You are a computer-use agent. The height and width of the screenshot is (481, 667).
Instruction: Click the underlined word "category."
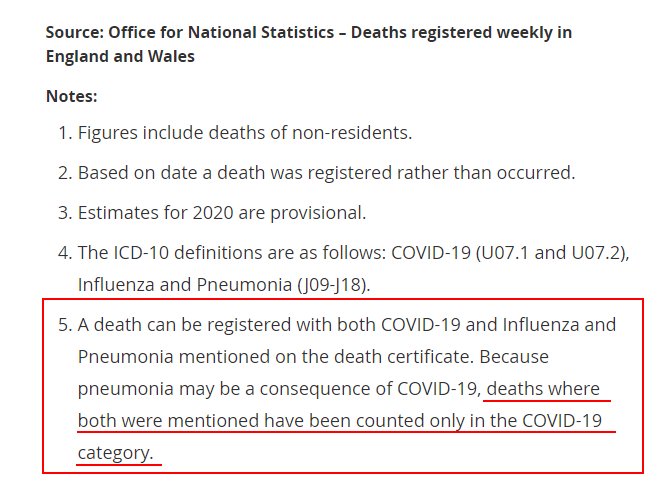coord(116,453)
